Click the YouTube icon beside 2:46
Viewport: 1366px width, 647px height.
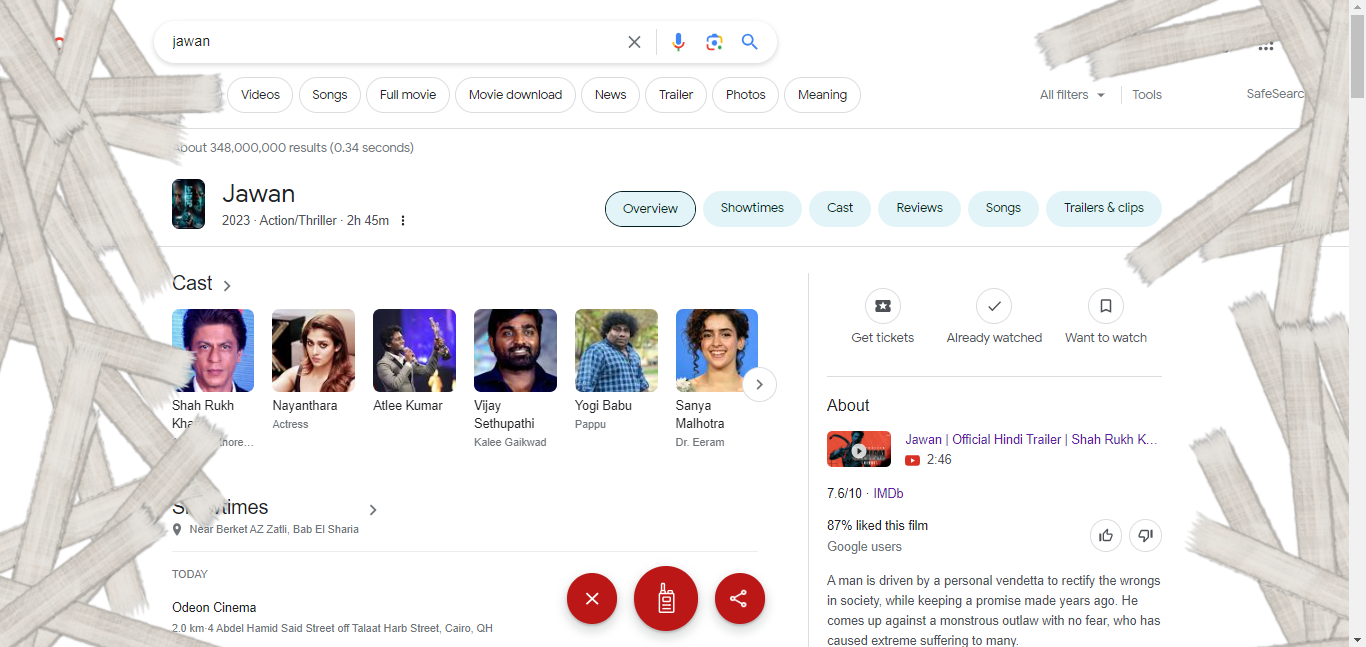pyautogui.click(x=912, y=460)
